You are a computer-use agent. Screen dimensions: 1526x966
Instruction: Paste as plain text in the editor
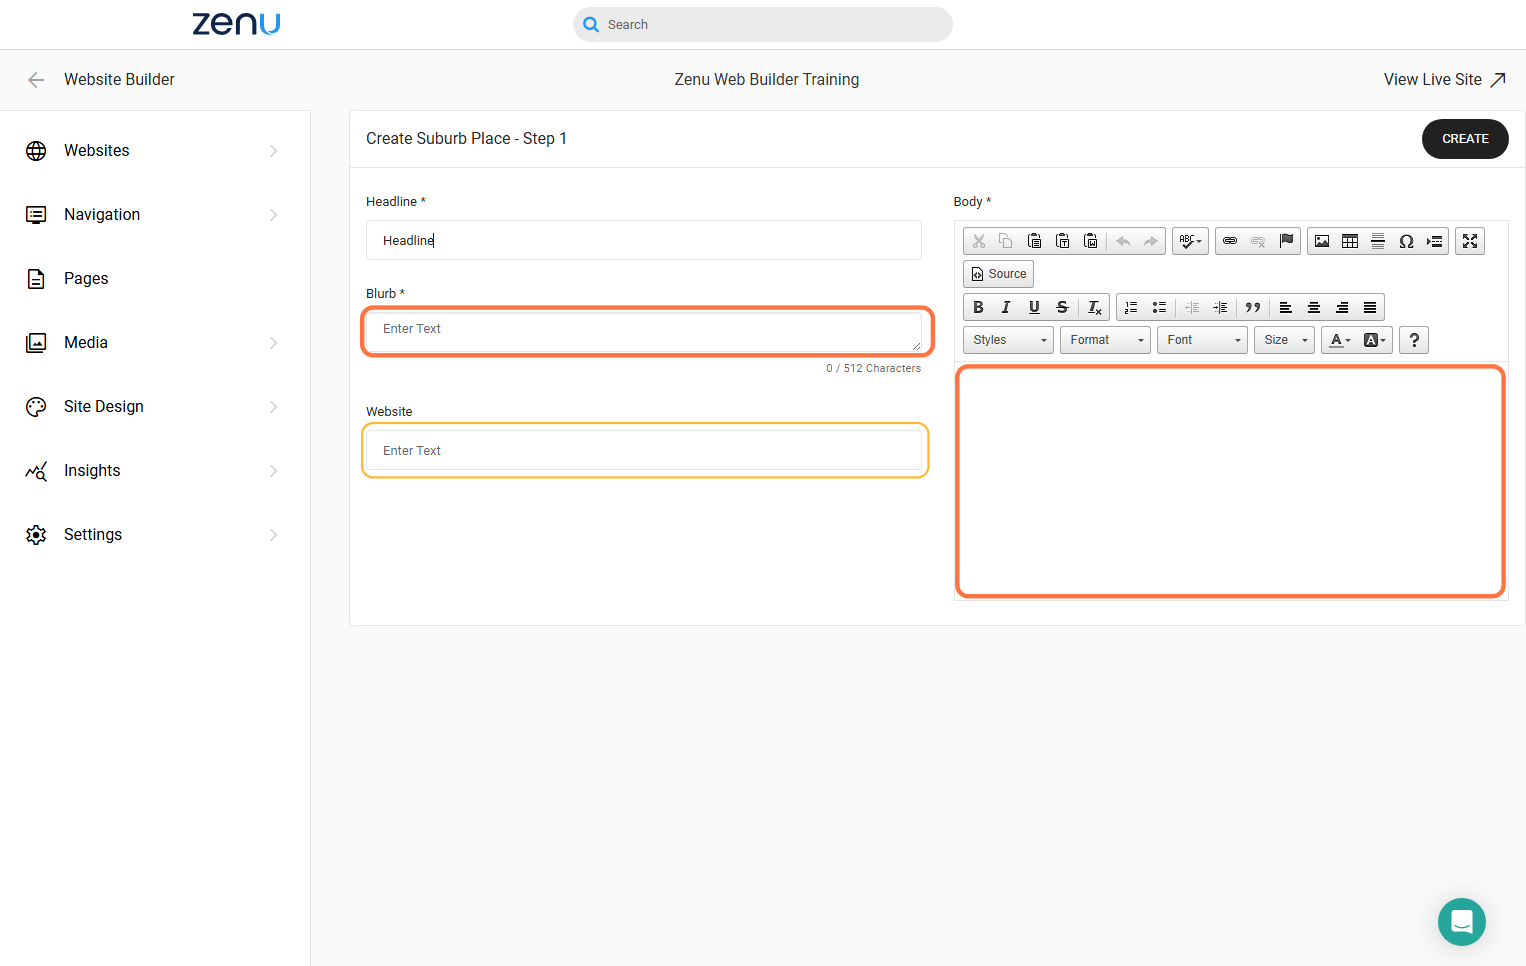(1063, 241)
